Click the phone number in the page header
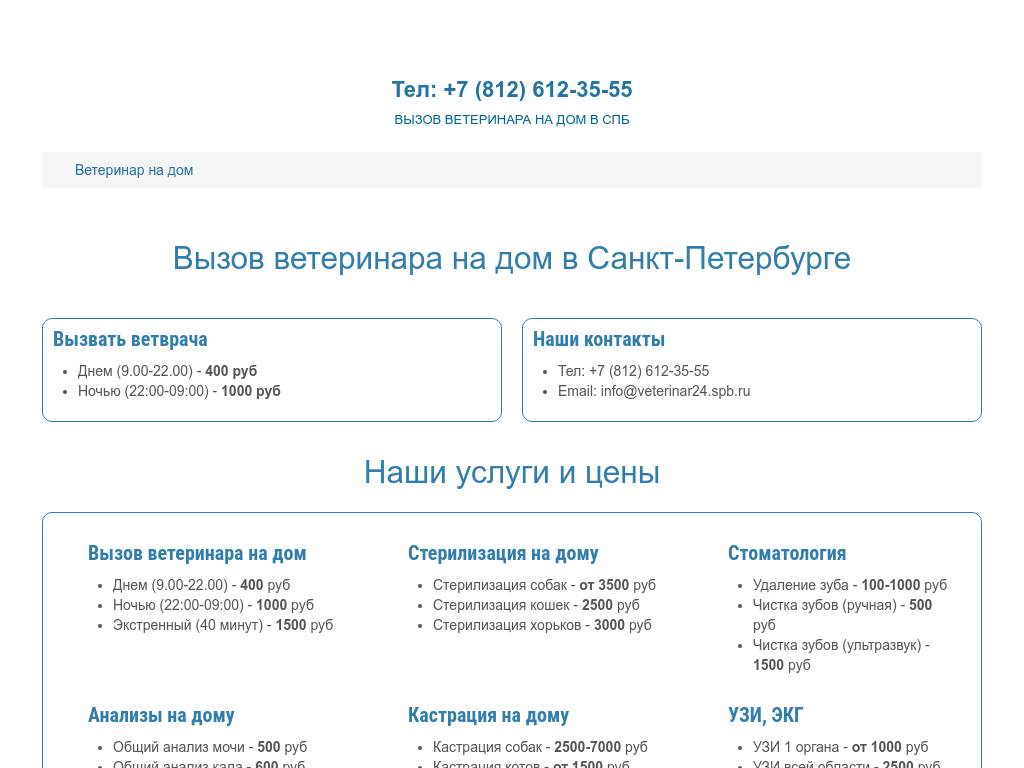Screen dimensions: 1024x768 tap(511, 89)
